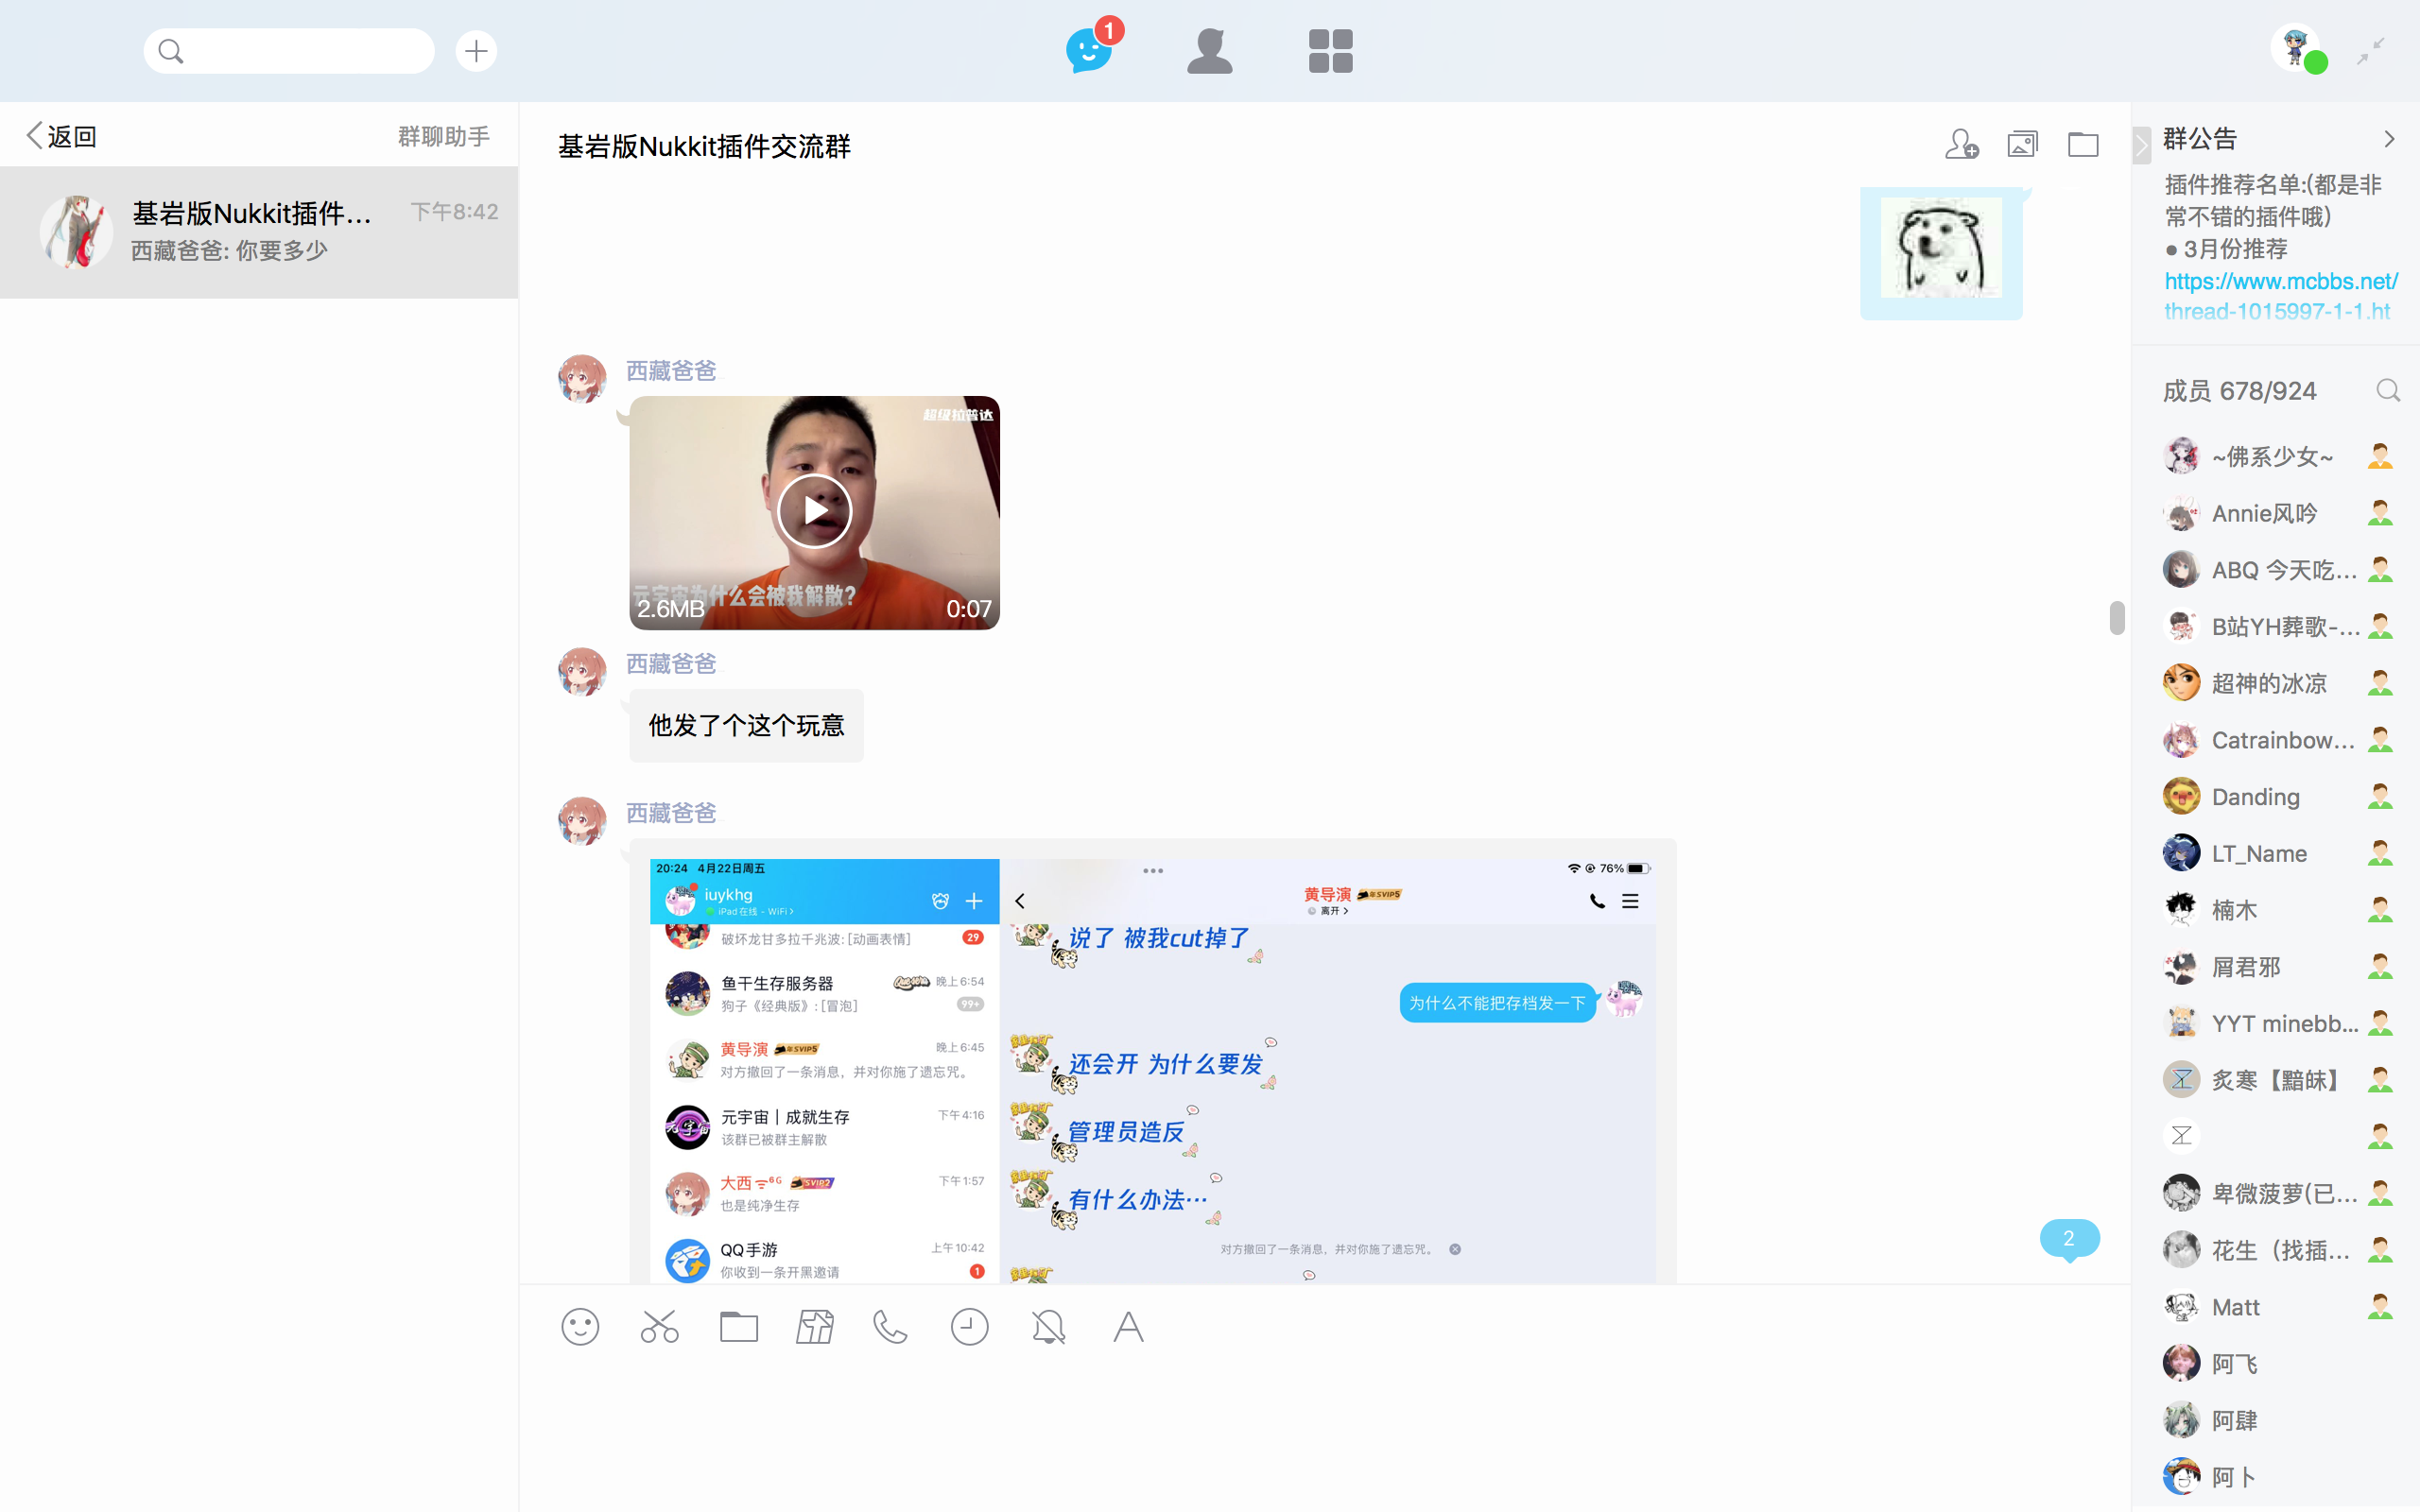Search group members with magnifier icon
Viewport: 2420px width, 1512px height.
tap(2387, 390)
